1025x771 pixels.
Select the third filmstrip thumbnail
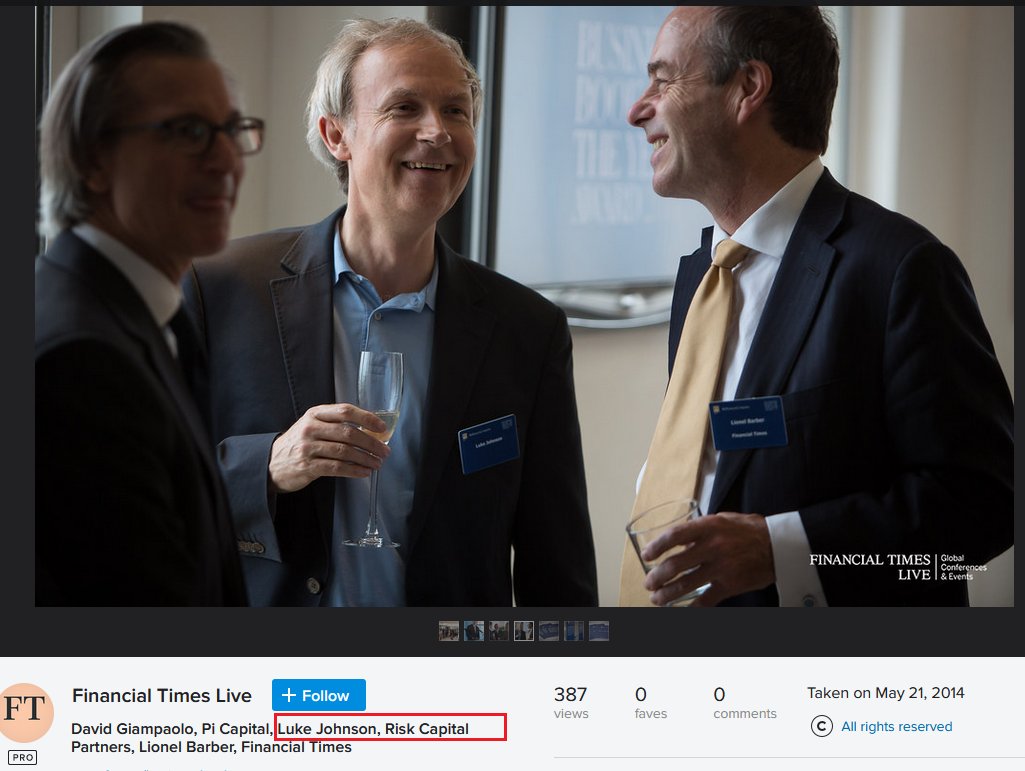click(x=499, y=631)
